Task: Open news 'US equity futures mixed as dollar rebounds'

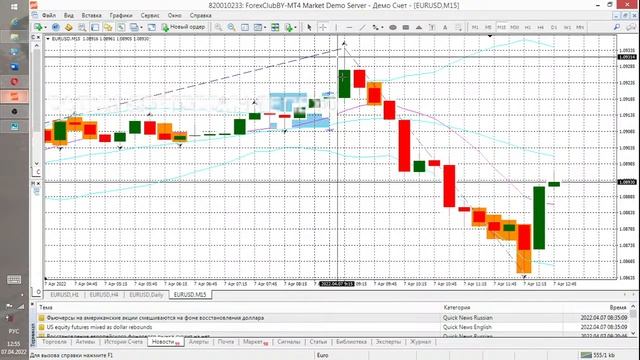Action: point(99,327)
